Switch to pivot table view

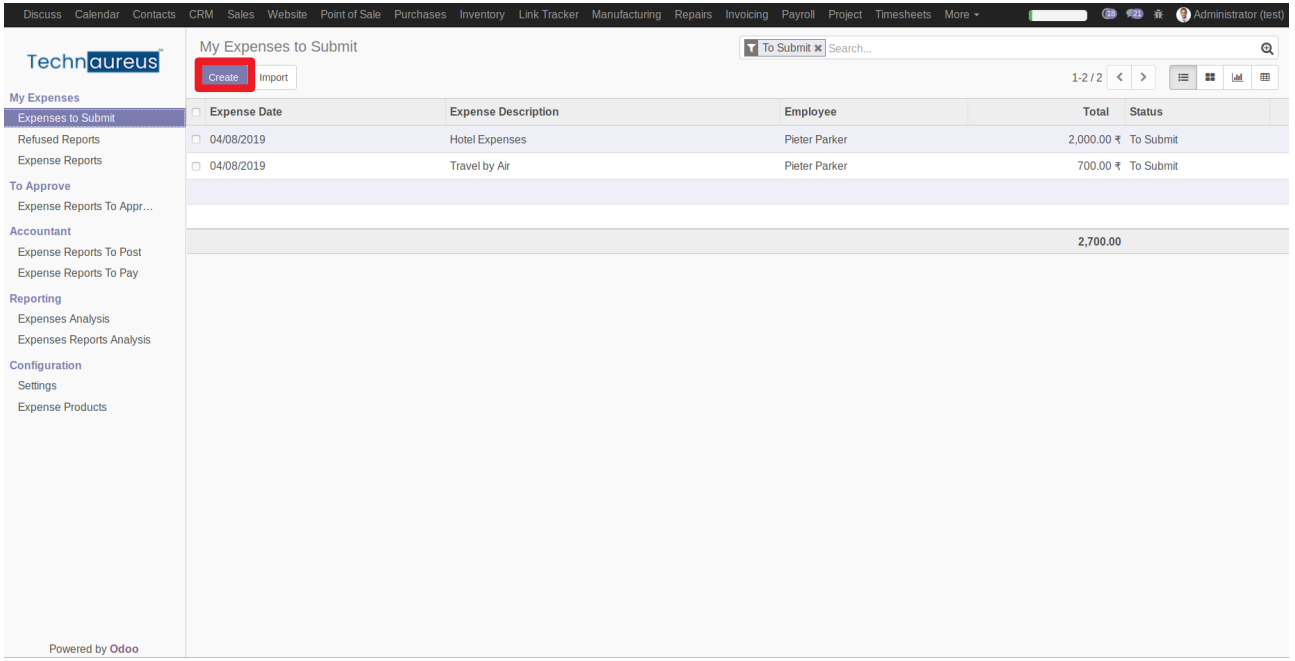coord(1265,77)
